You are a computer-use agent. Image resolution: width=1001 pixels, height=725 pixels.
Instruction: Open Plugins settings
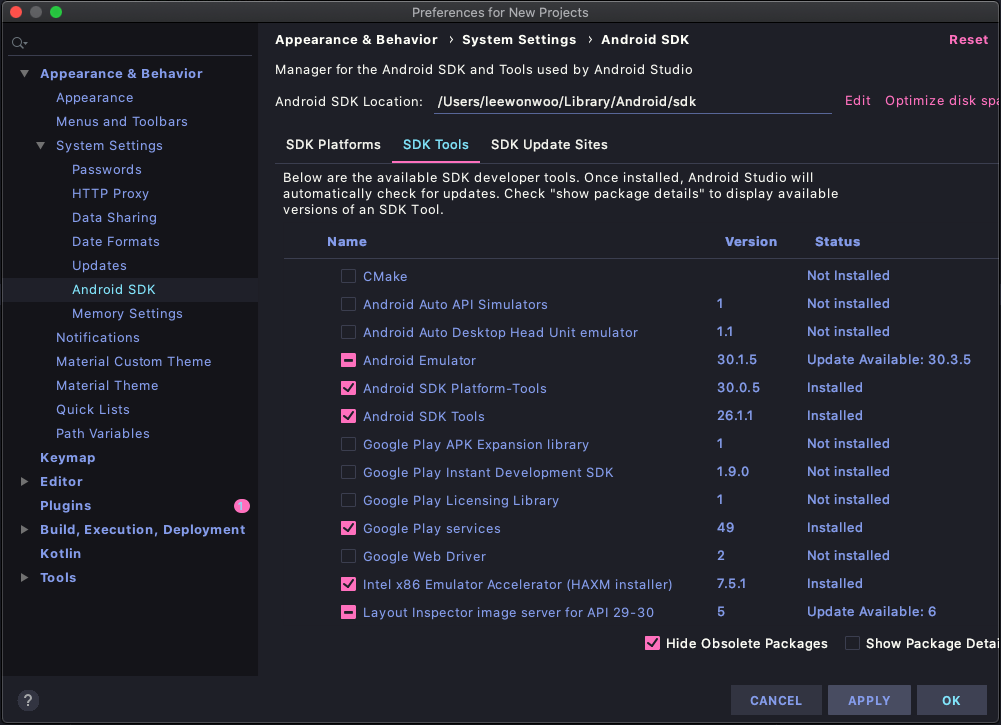(x=66, y=505)
